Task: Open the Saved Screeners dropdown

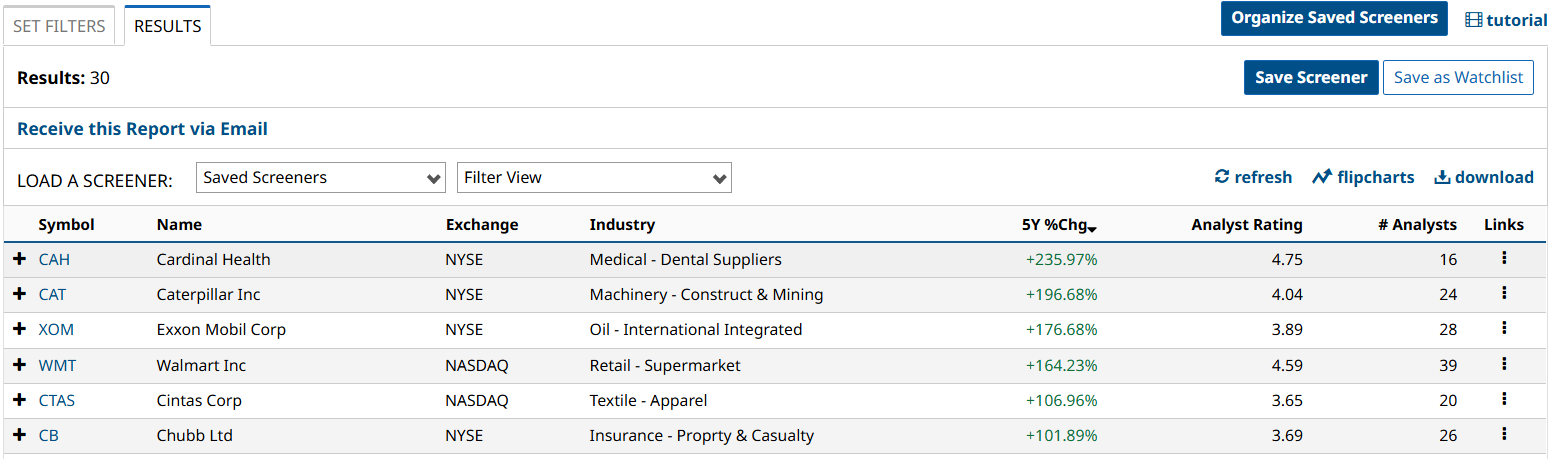Action: [x=321, y=178]
